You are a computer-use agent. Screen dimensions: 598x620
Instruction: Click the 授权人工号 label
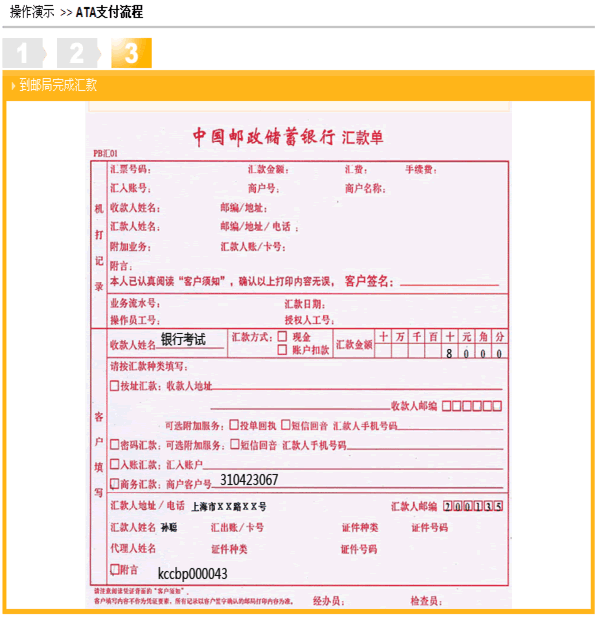309,319
